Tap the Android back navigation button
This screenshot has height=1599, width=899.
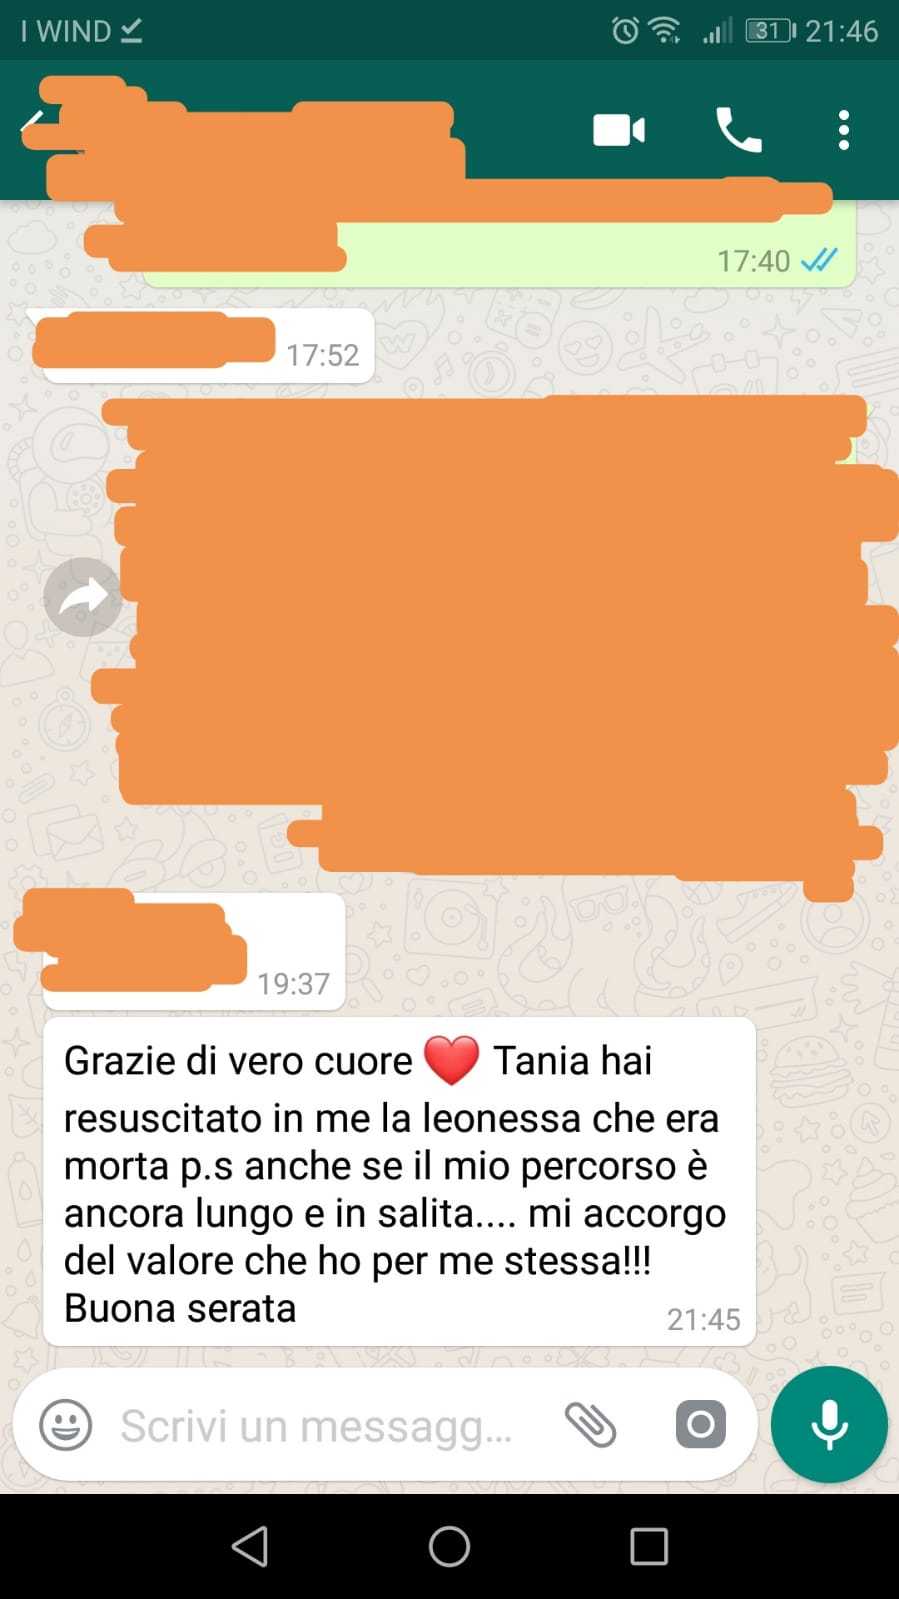(x=250, y=1546)
